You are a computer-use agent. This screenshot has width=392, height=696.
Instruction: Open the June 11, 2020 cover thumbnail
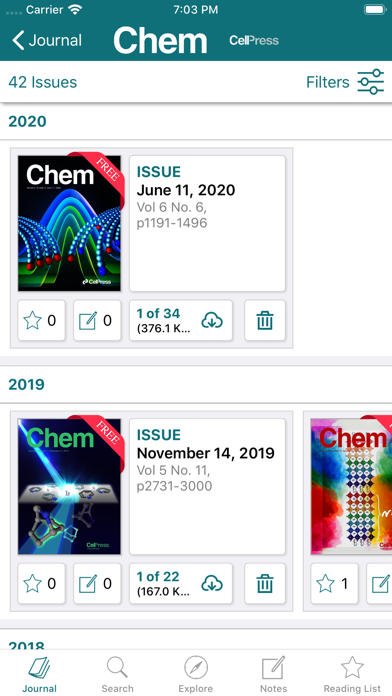pos(69,223)
